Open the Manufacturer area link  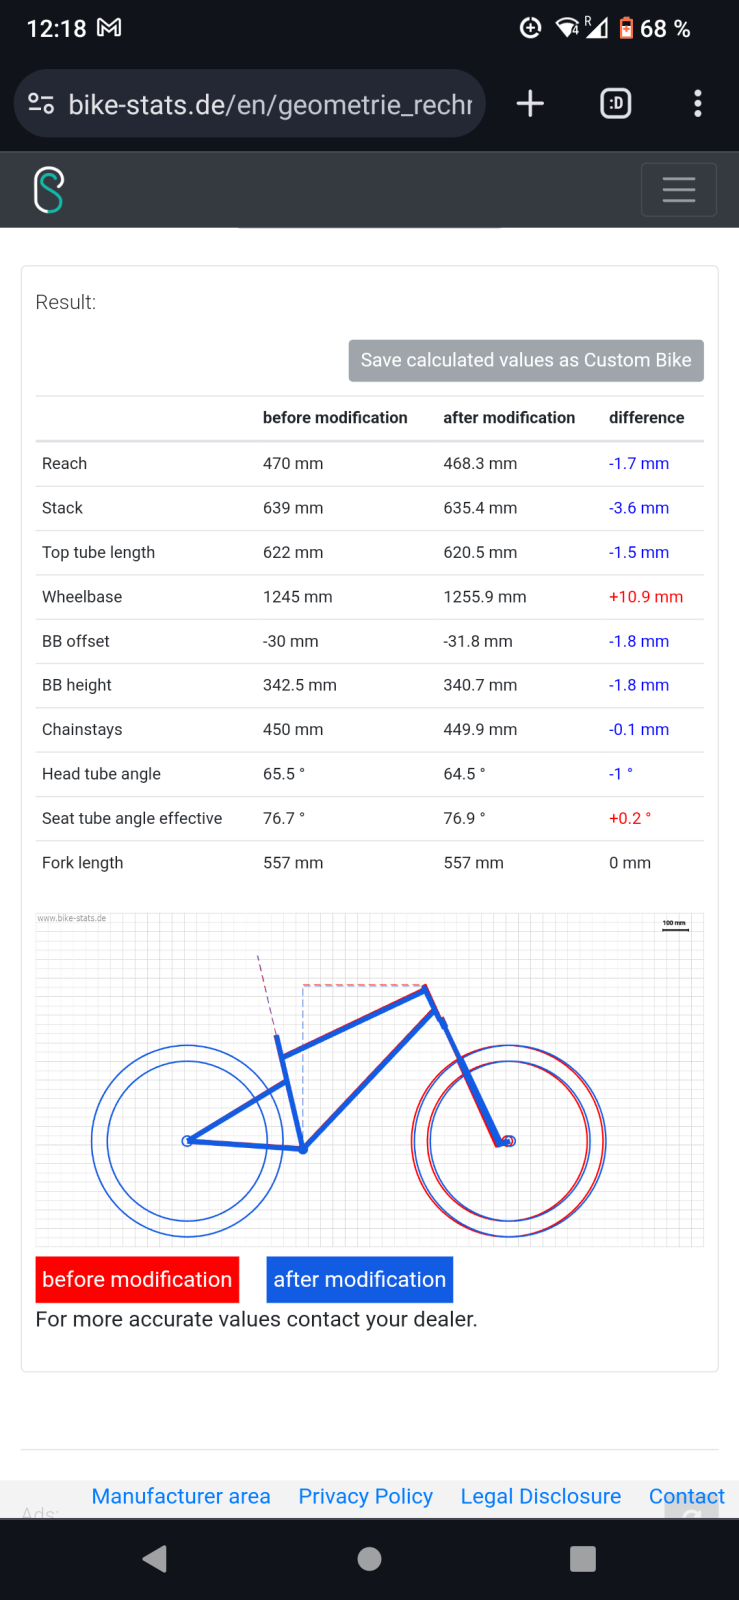click(181, 1496)
